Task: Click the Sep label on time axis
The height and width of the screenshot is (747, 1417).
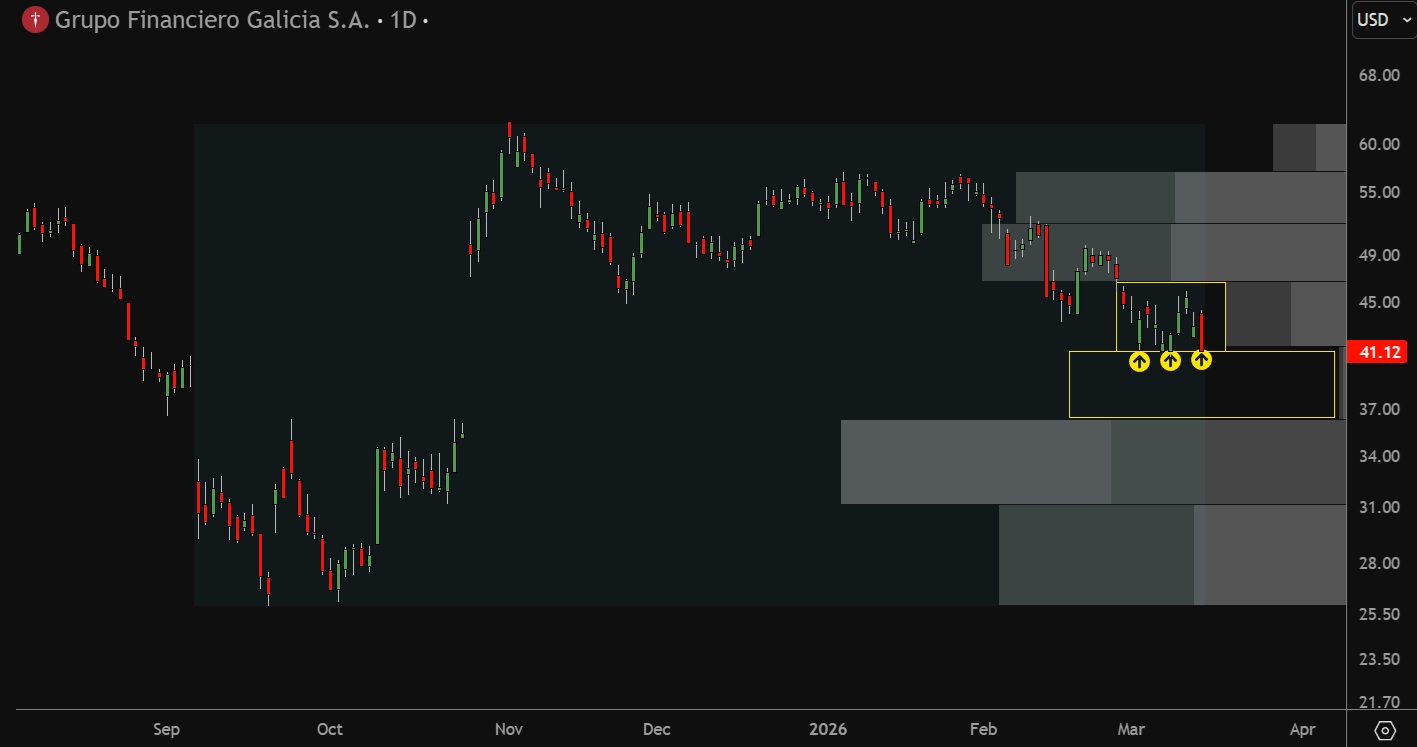Action: 166,729
